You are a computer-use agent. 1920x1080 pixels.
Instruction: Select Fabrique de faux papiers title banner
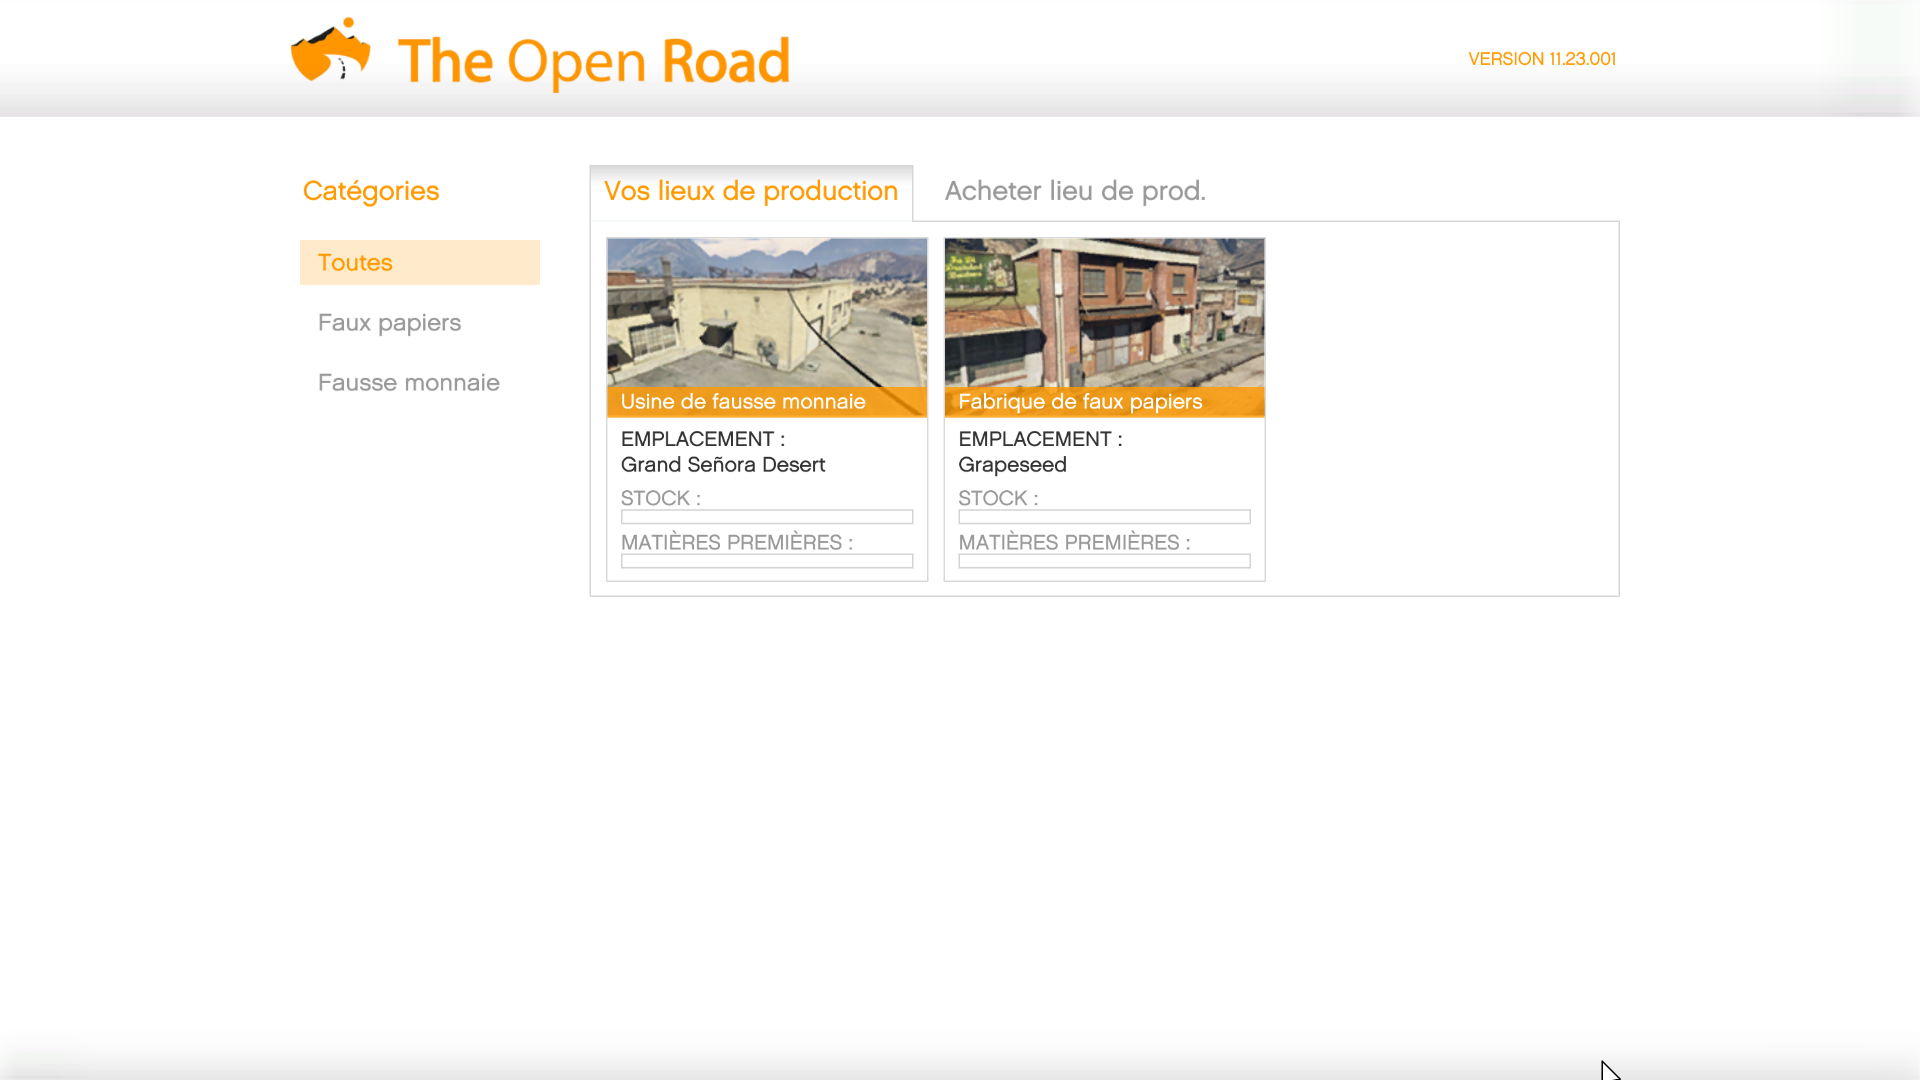coord(1105,402)
